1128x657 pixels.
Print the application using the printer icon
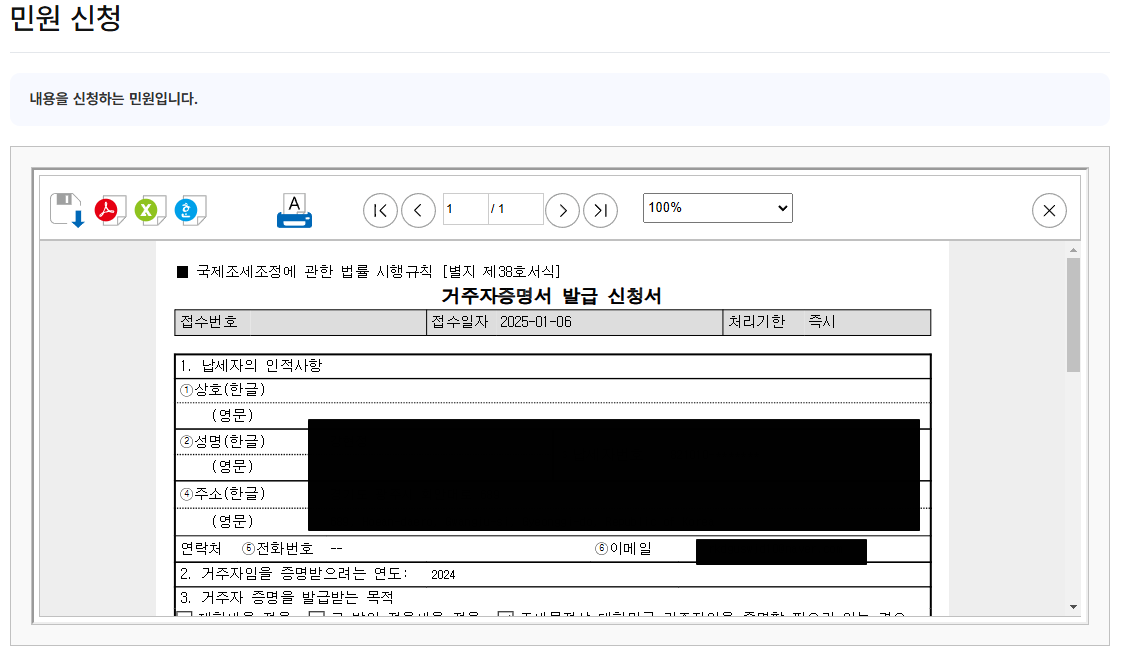[x=294, y=210]
